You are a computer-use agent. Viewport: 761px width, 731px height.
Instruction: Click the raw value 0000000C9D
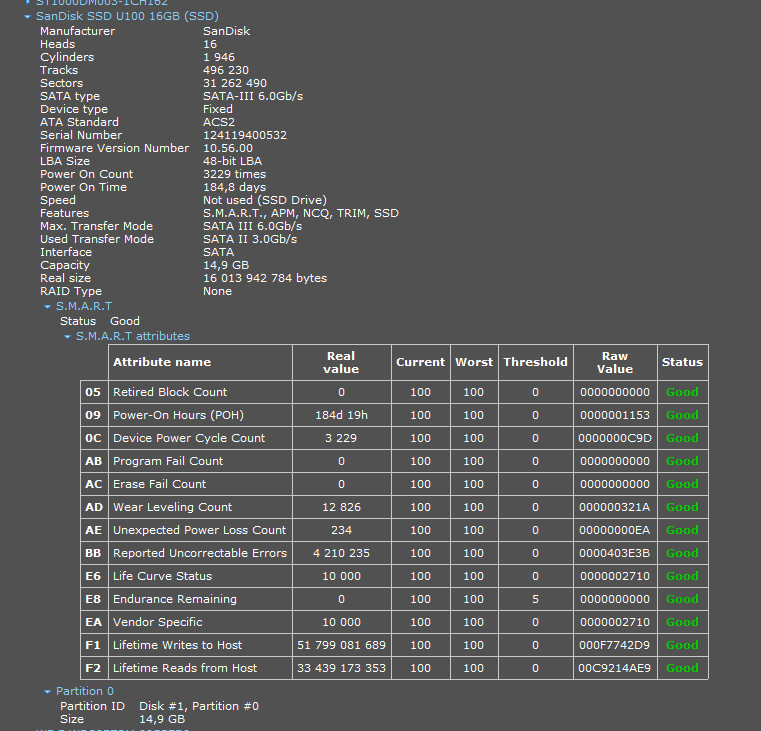point(615,438)
